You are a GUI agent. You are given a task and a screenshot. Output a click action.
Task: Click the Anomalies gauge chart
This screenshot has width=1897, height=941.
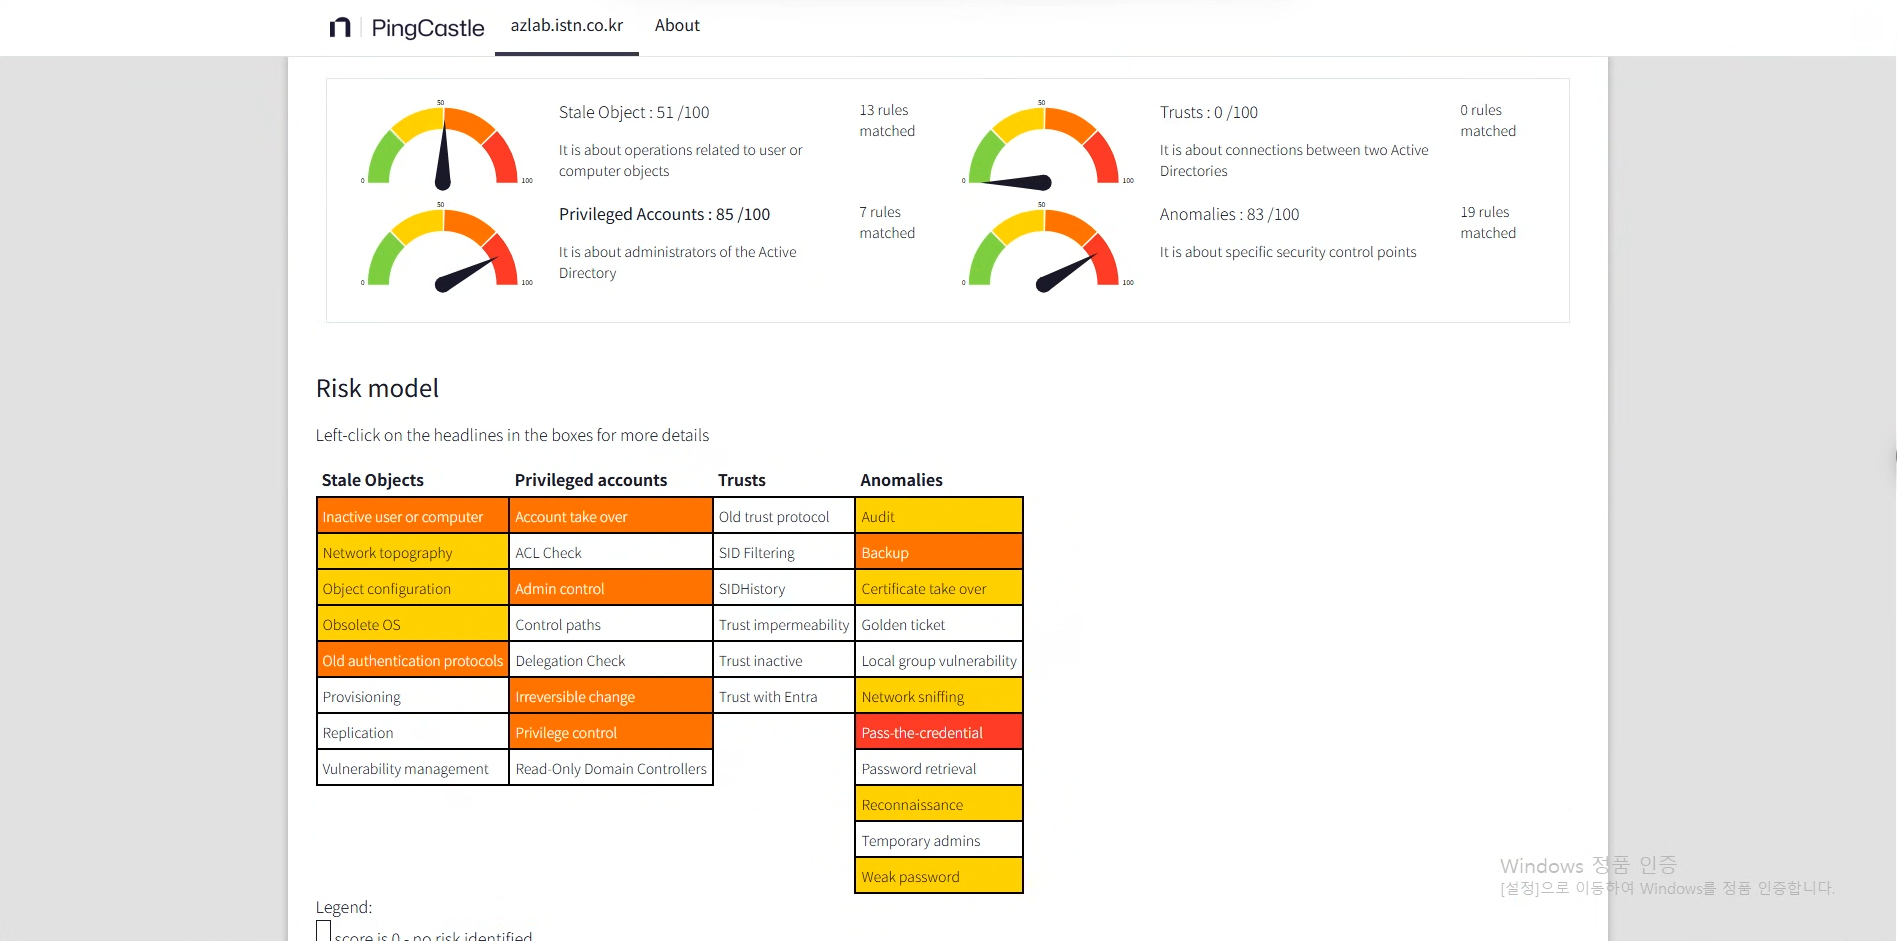pos(1044,247)
